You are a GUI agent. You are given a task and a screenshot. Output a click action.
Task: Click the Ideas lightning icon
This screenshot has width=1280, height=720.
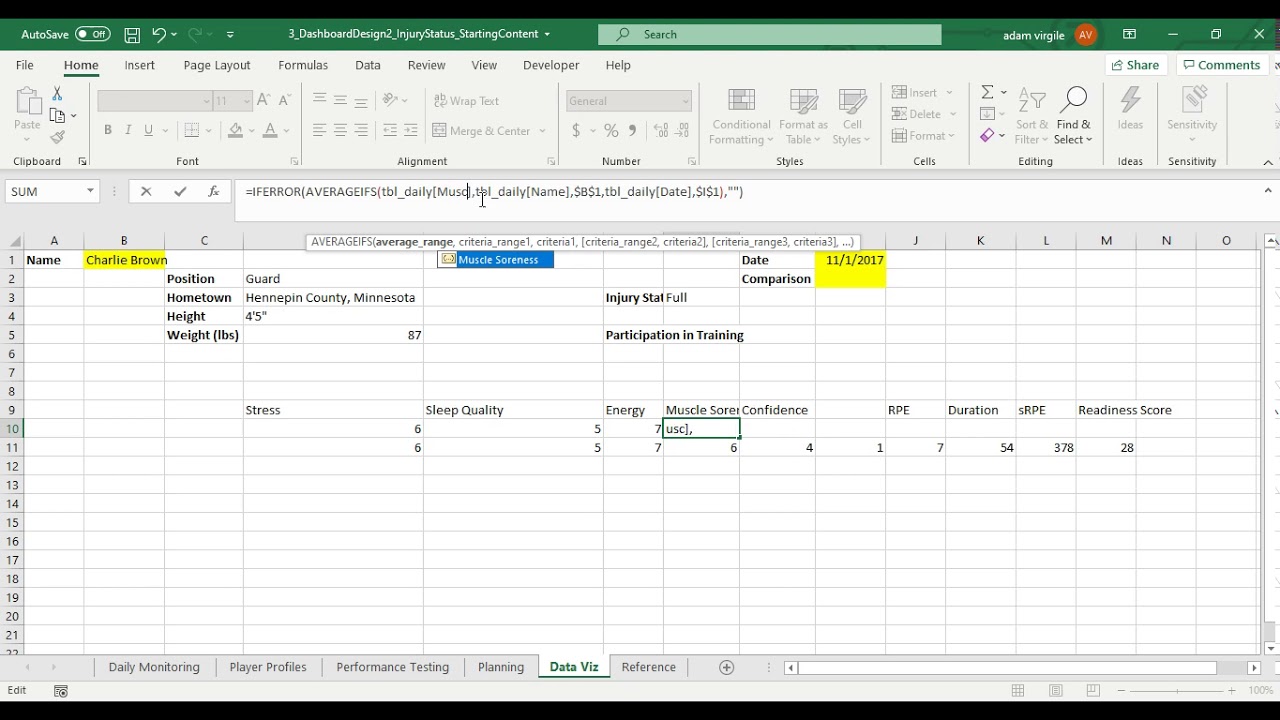[x=1130, y=110]
